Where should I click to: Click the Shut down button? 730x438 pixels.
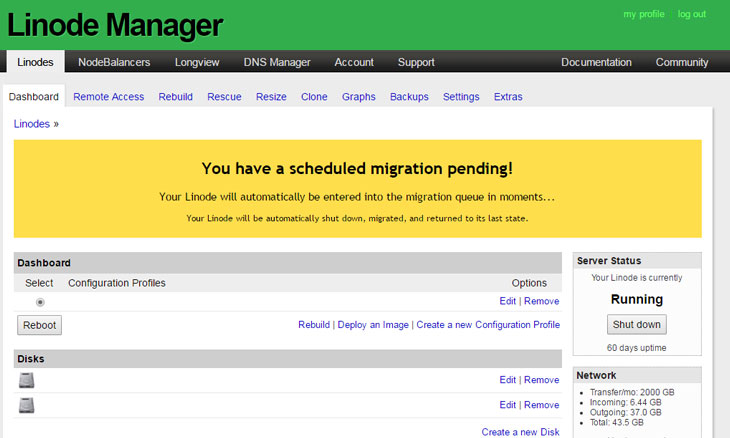pos(636,324)
